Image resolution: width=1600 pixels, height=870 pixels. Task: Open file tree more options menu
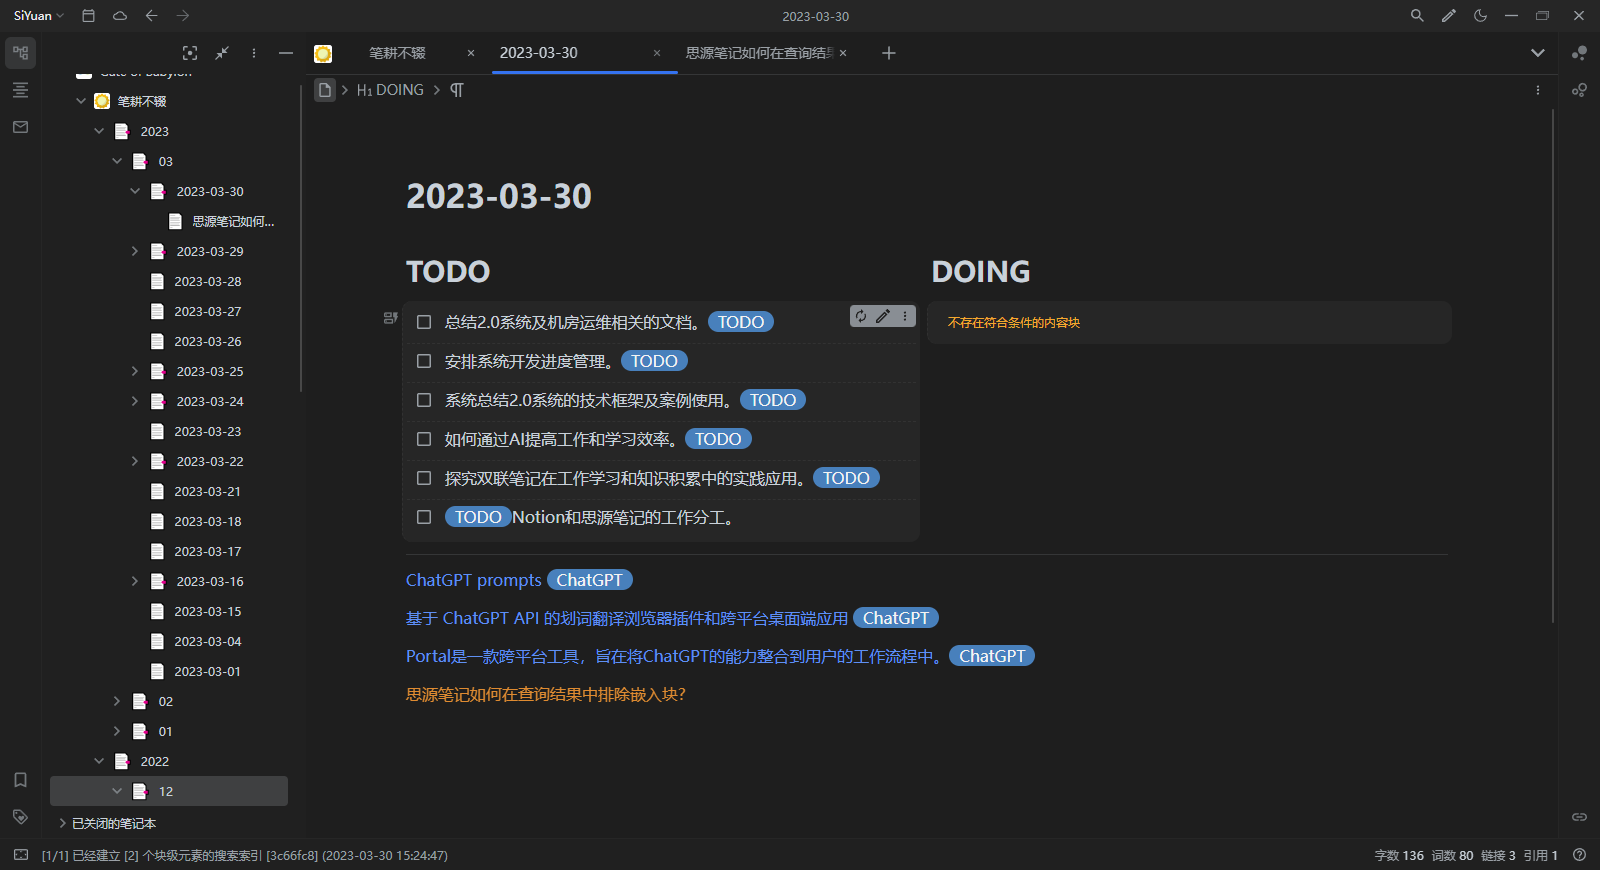coord(254,53)
